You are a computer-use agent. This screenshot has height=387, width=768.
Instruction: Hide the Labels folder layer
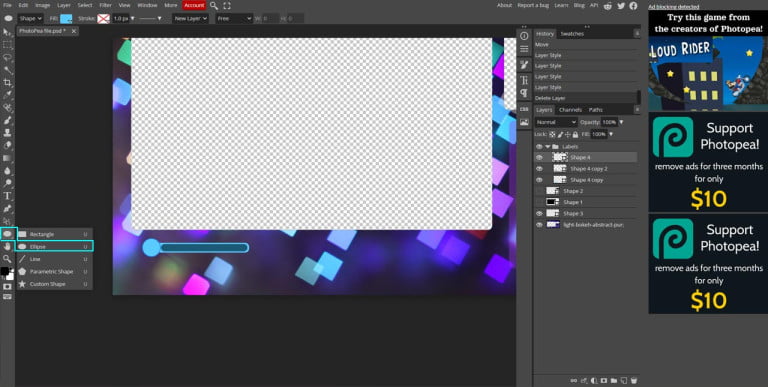[x=539, y=146]
